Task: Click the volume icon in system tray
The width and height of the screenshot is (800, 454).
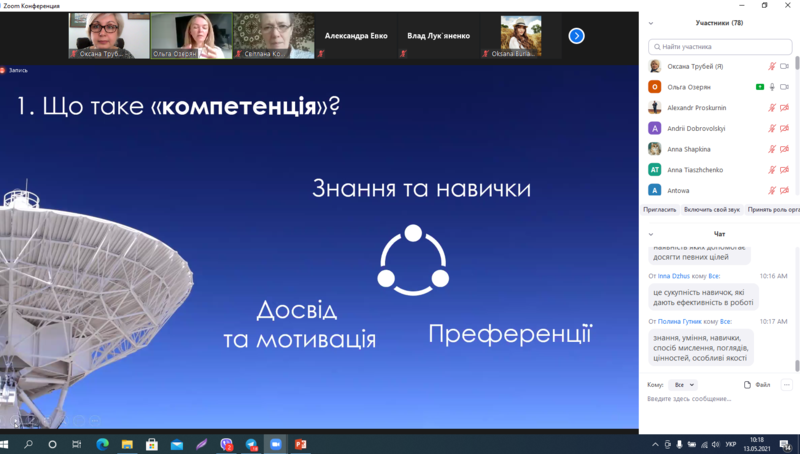Action: (x=716, y=444)
